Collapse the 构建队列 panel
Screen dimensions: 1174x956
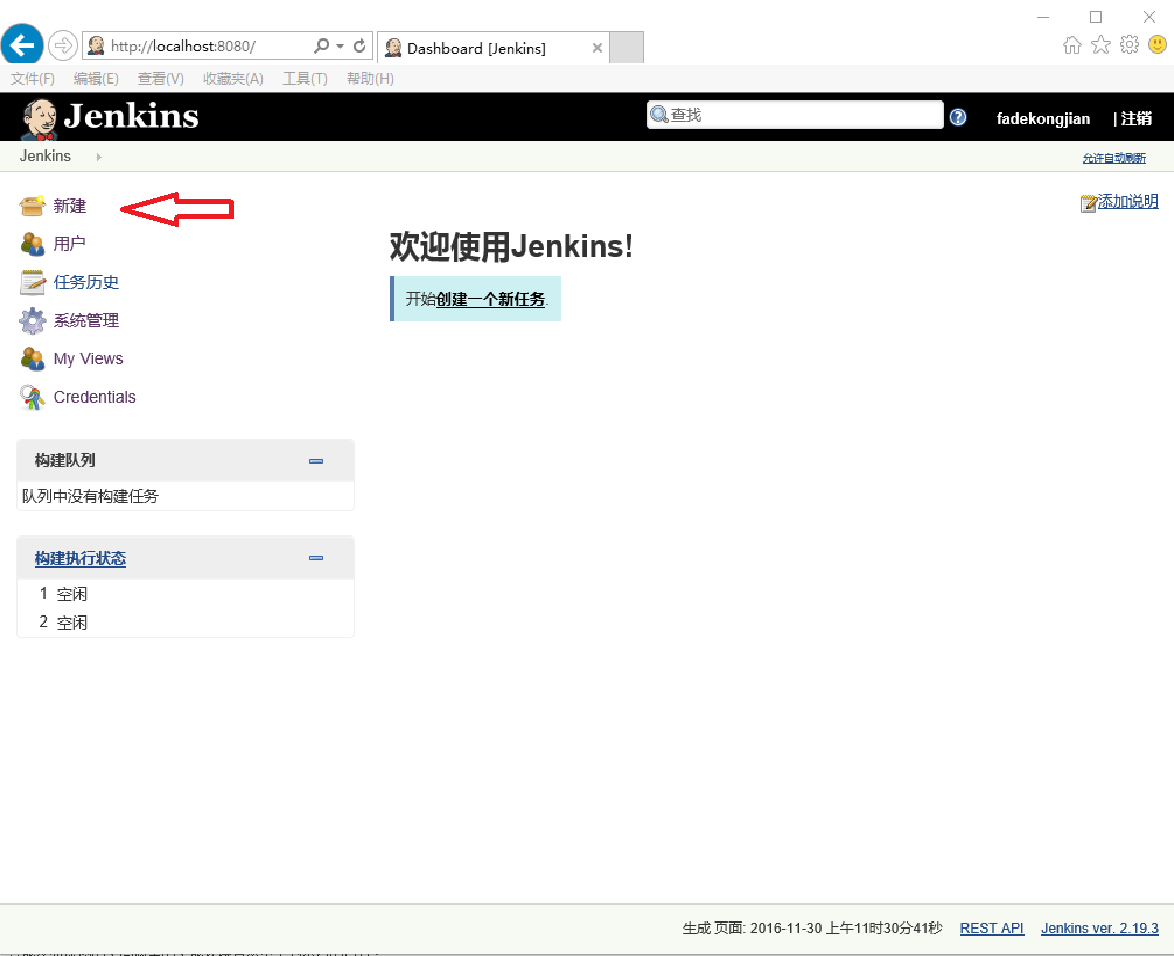(x=316, y=461)
